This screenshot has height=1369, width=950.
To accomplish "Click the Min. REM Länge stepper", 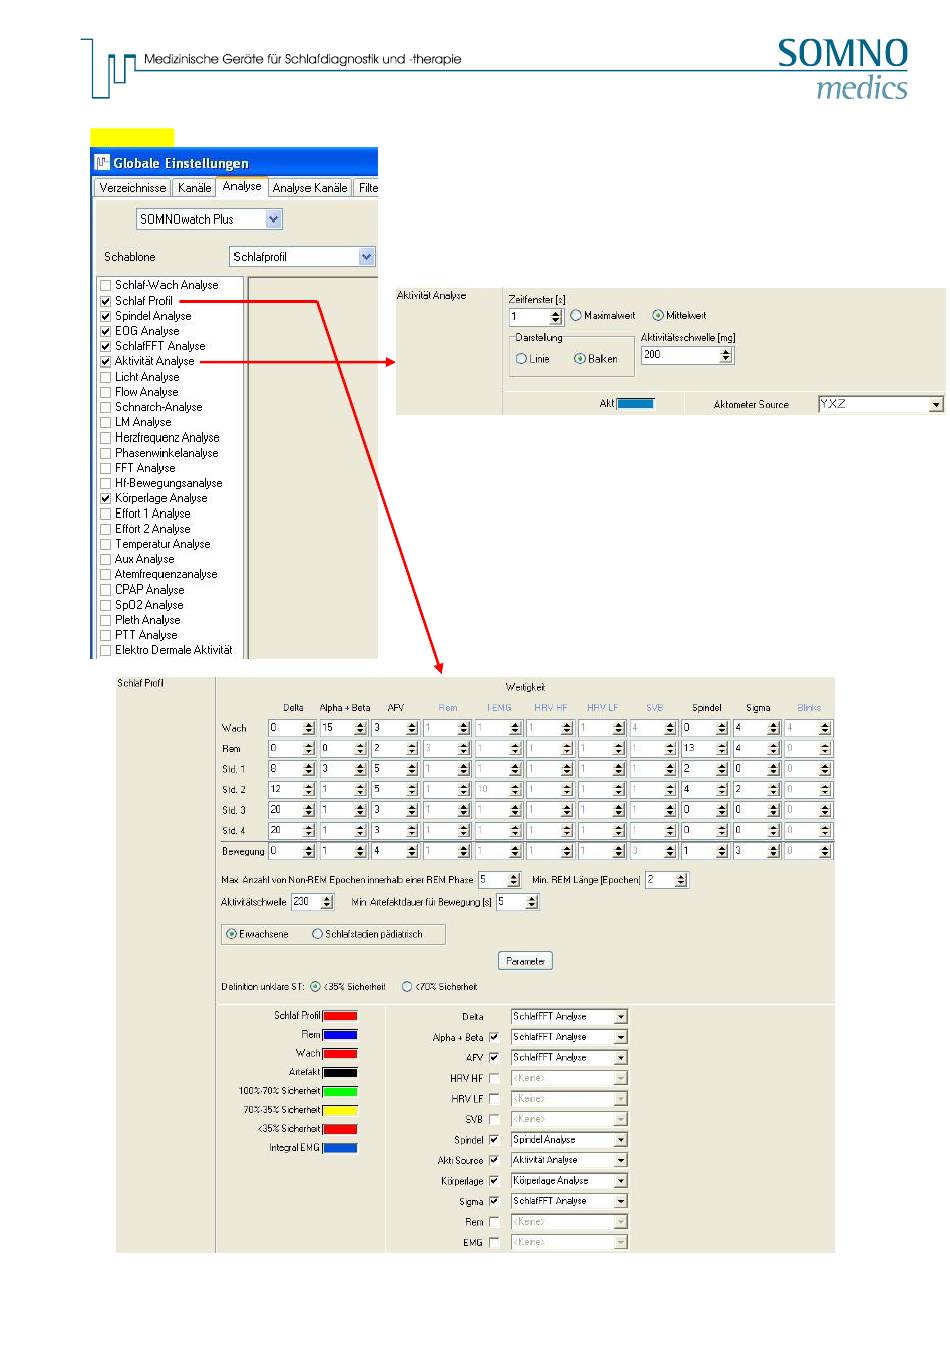I will point(681,880).
